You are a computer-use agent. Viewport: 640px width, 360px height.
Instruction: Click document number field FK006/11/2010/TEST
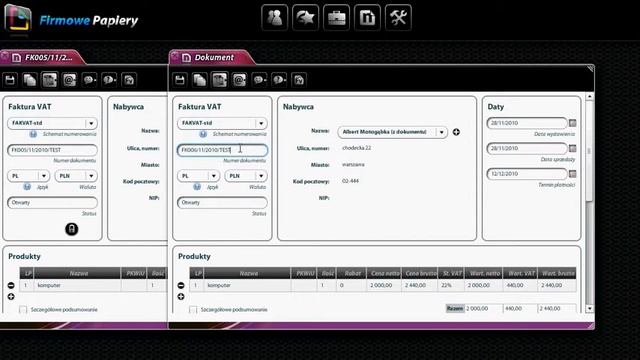(x=222, y=150)
